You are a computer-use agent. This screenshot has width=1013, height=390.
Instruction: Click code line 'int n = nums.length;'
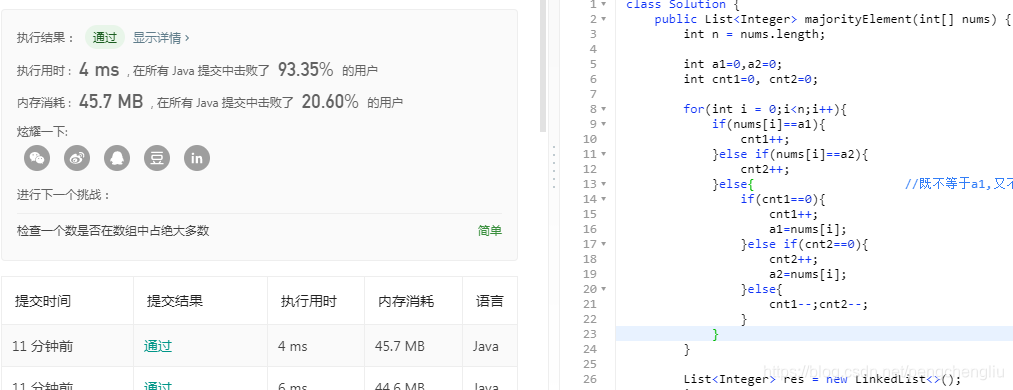click(755, 34)
